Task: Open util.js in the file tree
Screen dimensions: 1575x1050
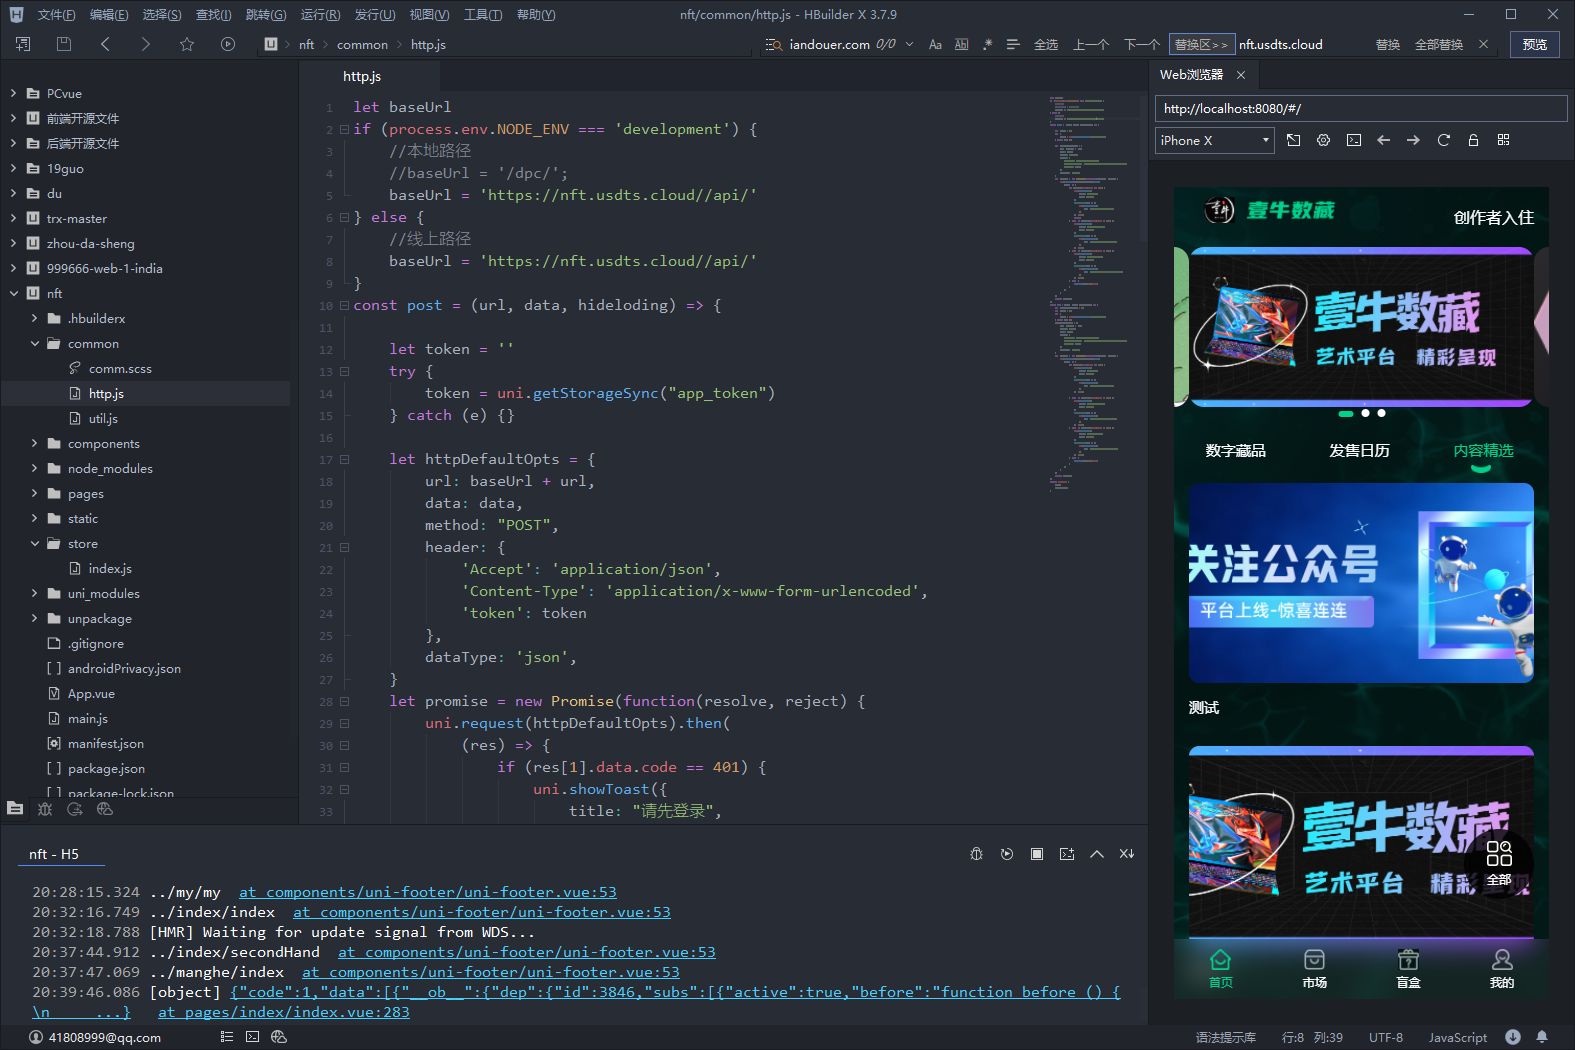Action: point(103,418)
